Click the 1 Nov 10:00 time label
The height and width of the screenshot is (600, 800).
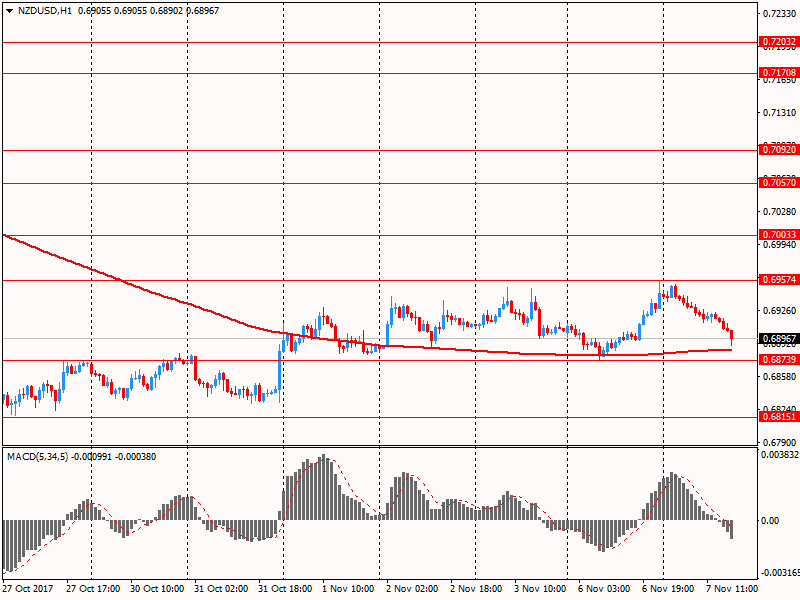tap(348, 588)
